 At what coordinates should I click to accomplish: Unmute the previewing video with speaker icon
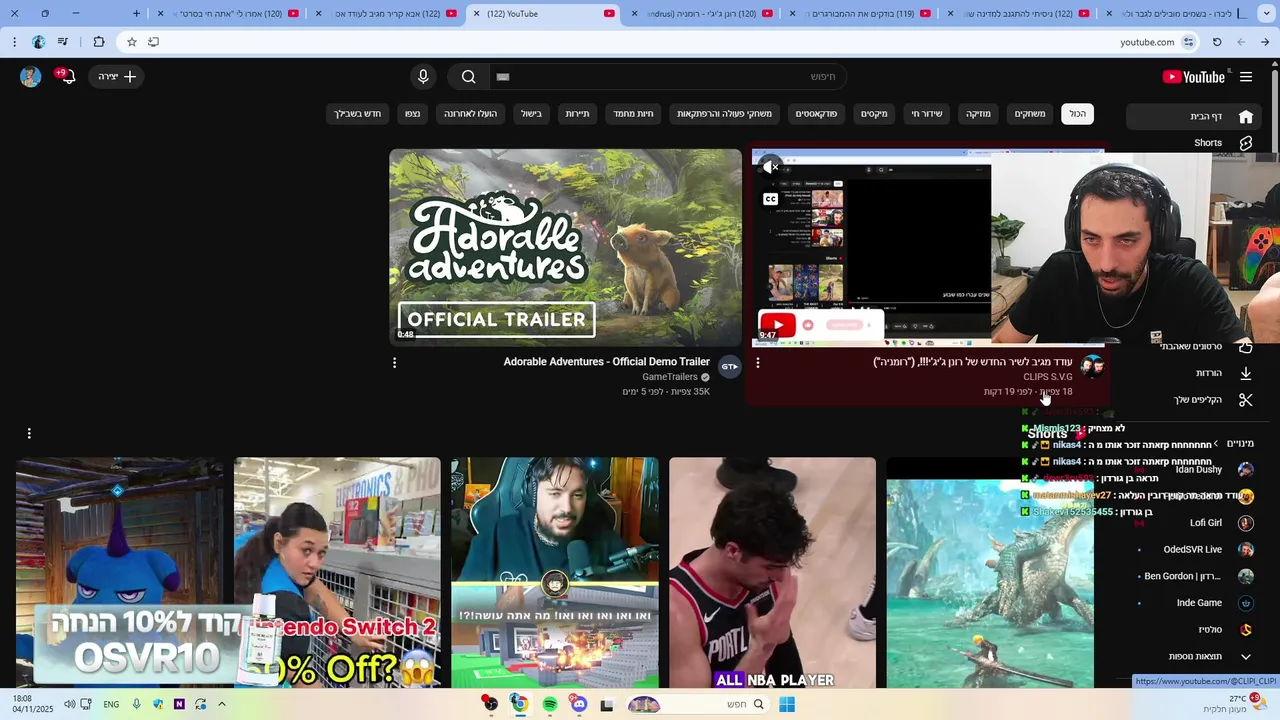(770, 168)
